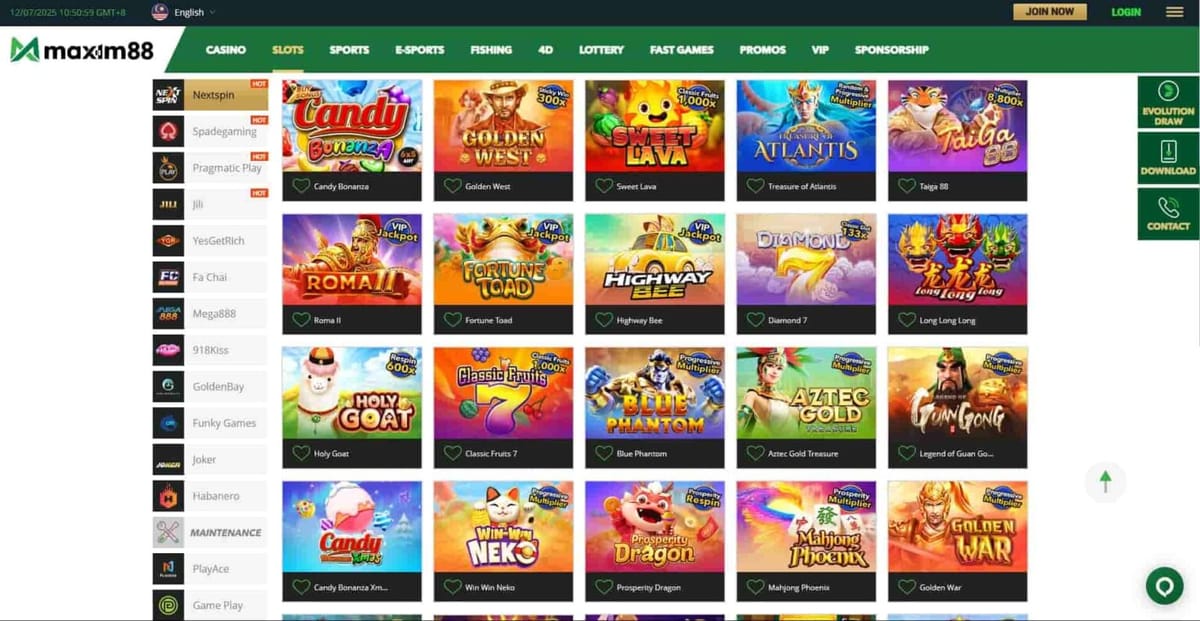Click the Evolution Draw side icon
1200x621 pixels.
(1168, 103)
